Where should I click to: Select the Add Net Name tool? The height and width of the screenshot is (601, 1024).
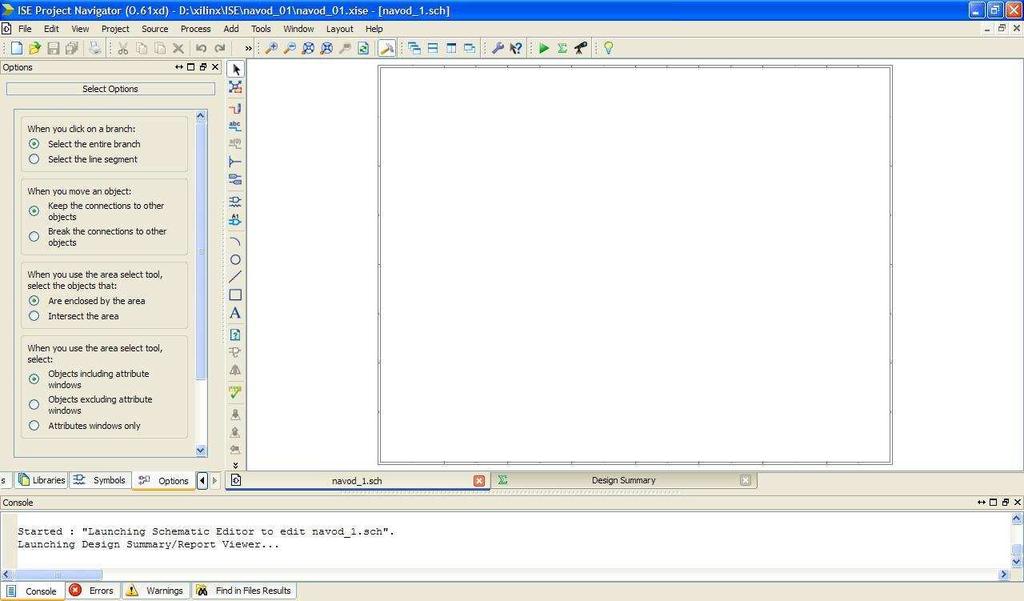coord(235,126)
